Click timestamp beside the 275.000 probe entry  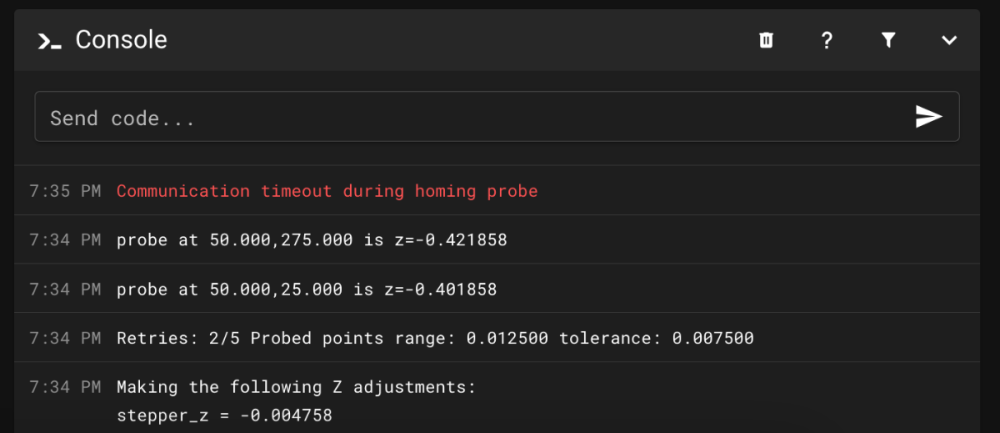[65, 240]
